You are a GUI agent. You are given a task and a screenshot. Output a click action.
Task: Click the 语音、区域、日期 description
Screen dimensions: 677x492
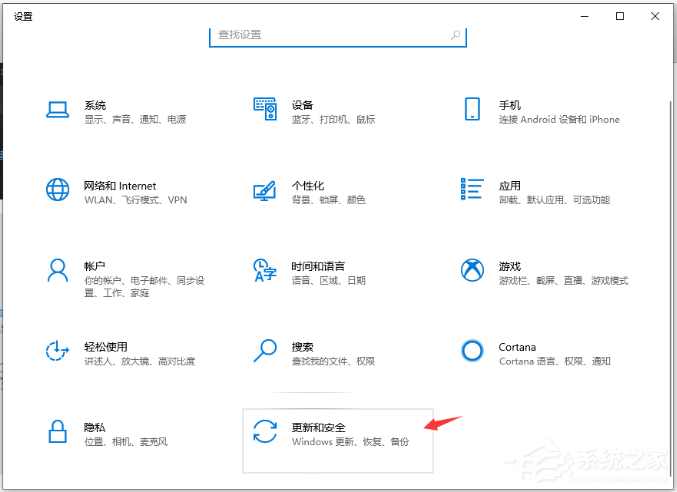coord(329,281)
